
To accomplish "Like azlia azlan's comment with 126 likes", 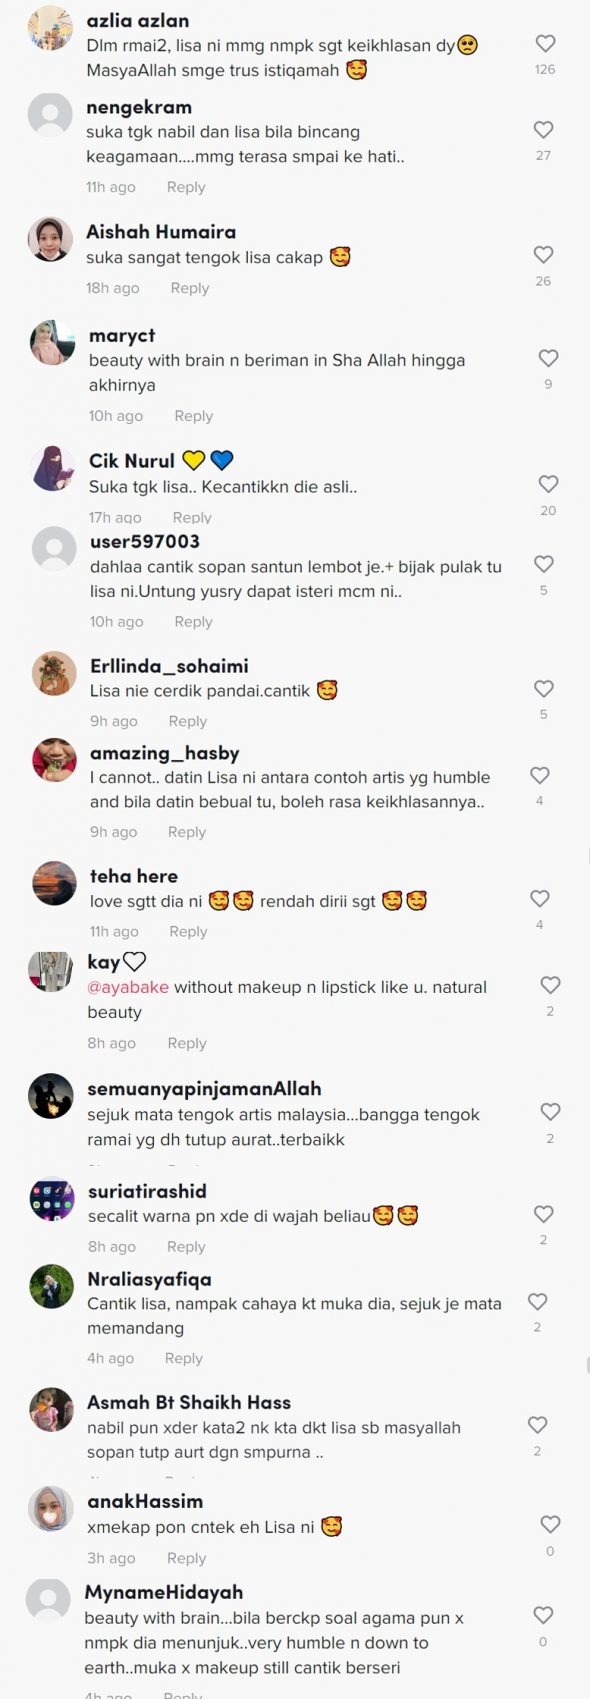I will pos(545,44).
